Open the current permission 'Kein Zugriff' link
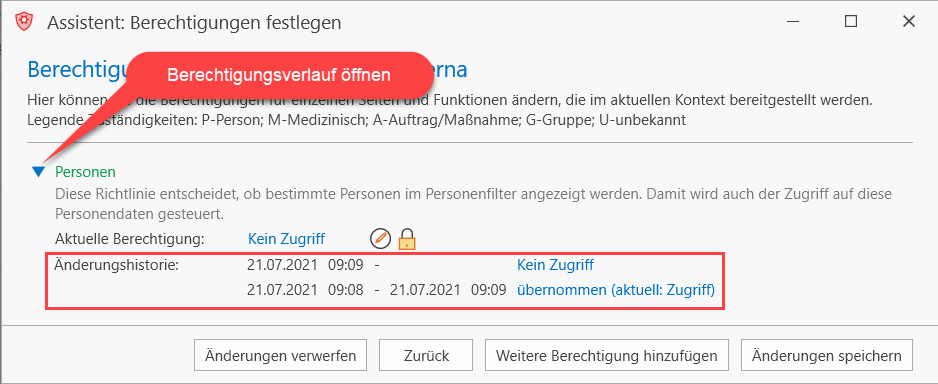This screenshot has width=938, height=384. [286, 239]
